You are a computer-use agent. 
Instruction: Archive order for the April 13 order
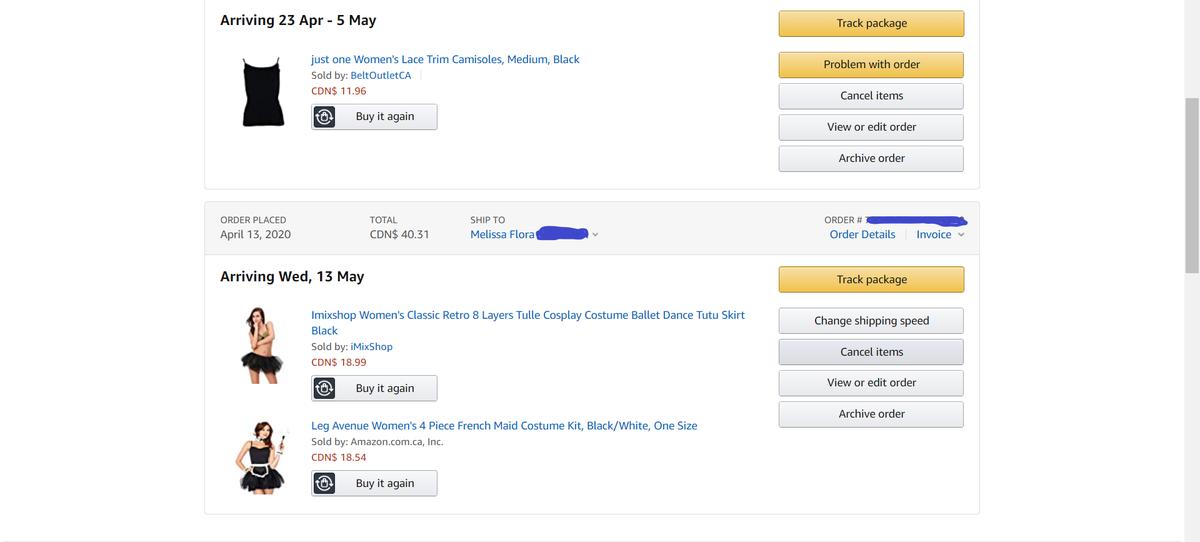pos(871,414)
